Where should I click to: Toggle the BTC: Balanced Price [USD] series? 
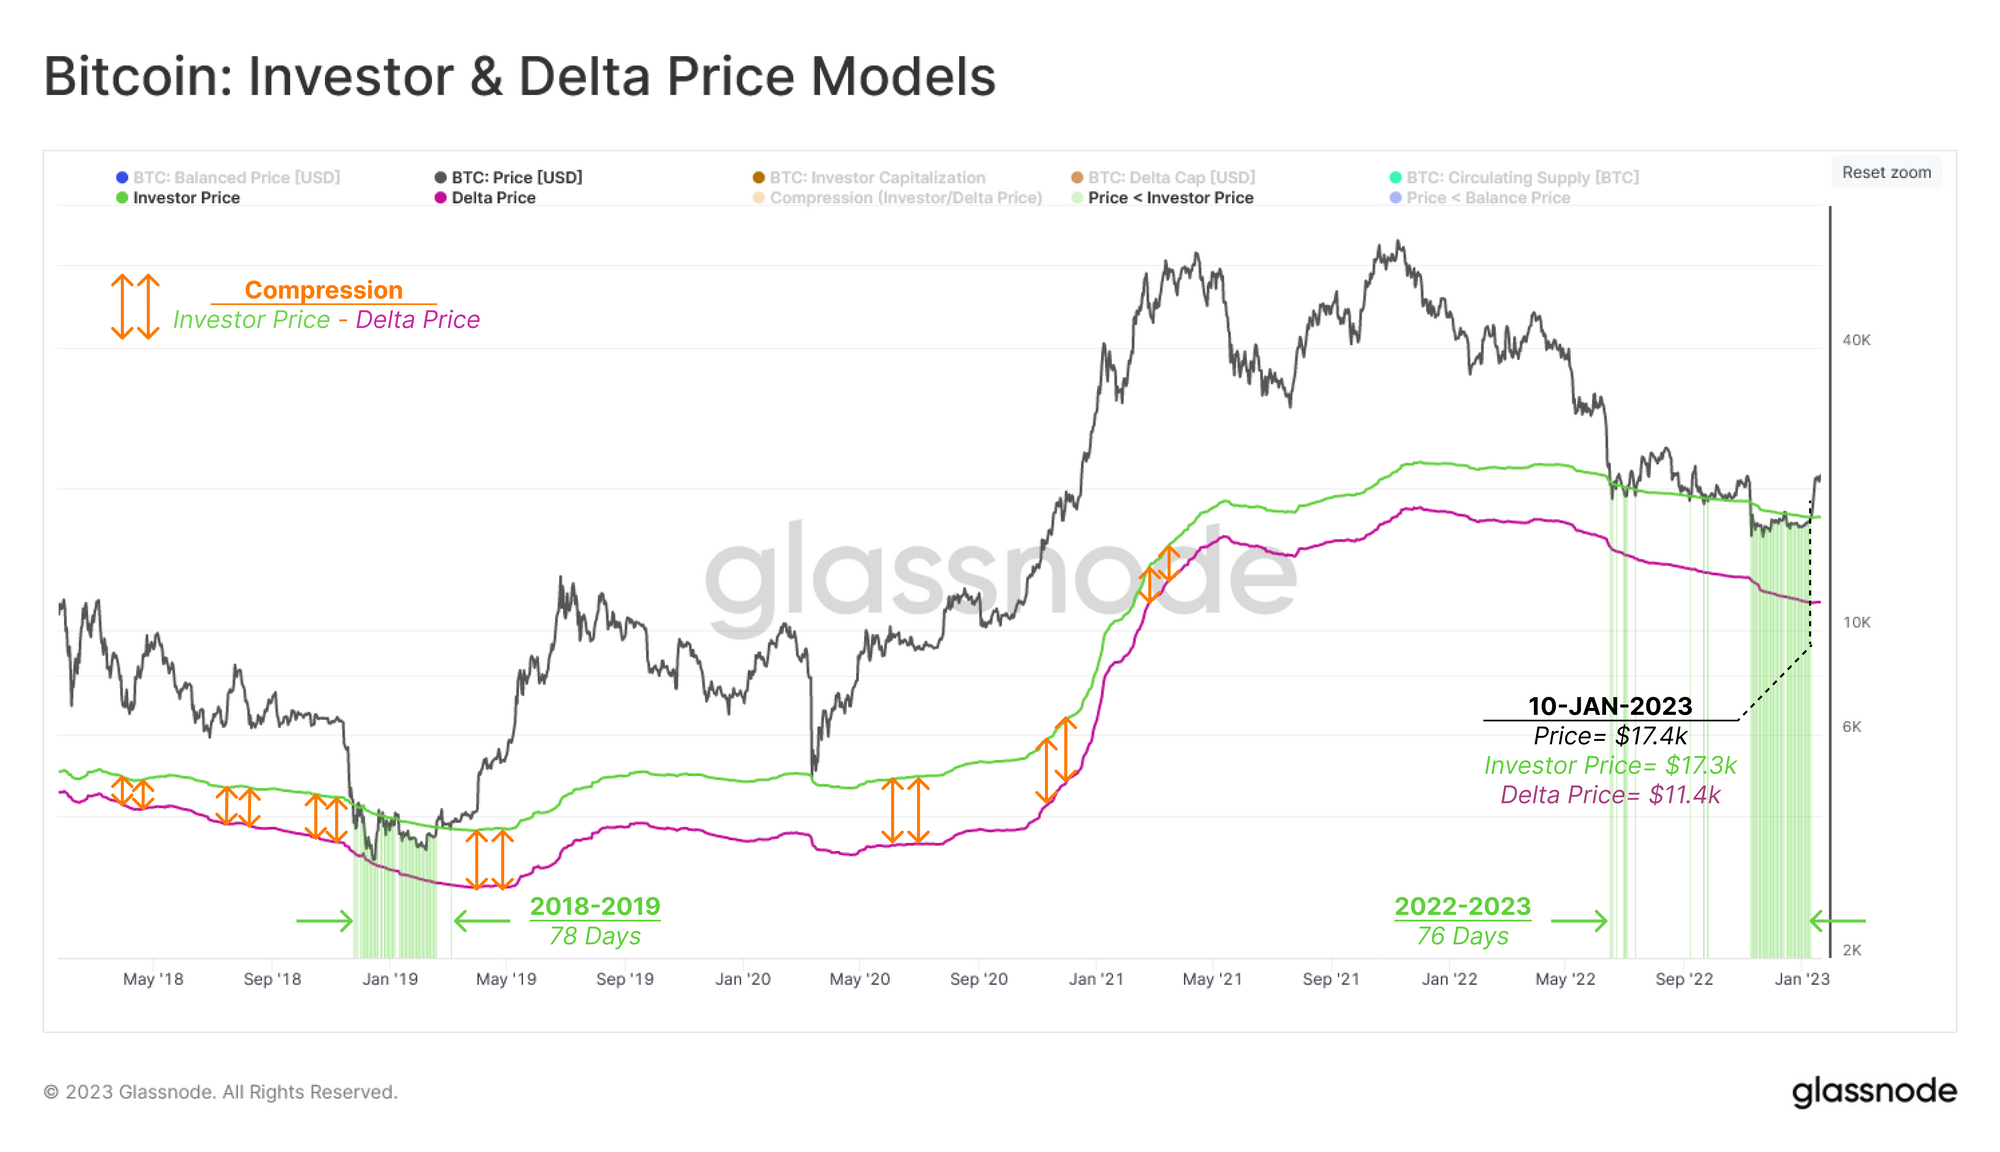(x=228, y=177)
